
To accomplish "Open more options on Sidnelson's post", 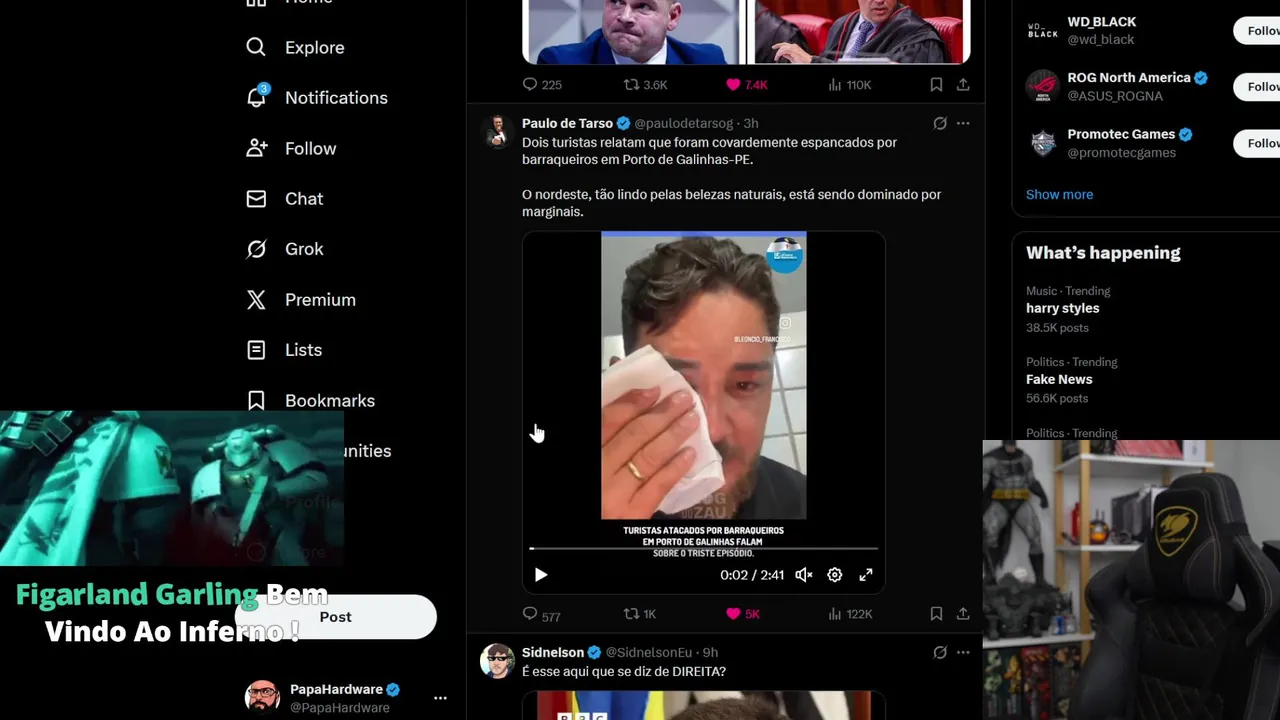I will [963, 652].
